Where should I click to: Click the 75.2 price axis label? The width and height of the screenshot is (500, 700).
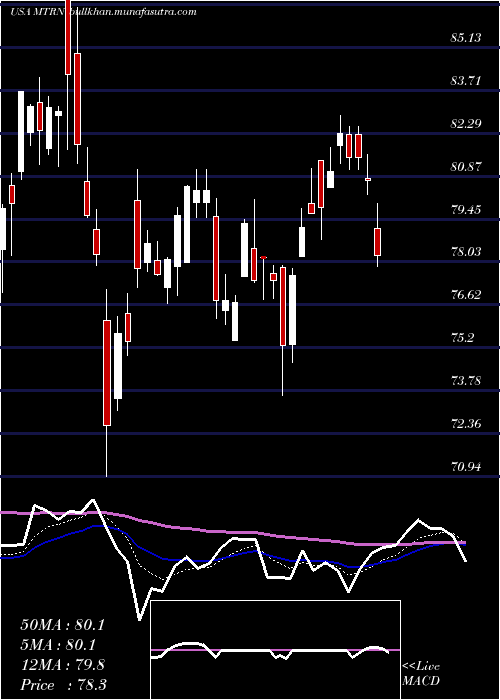tap(462, 338)
